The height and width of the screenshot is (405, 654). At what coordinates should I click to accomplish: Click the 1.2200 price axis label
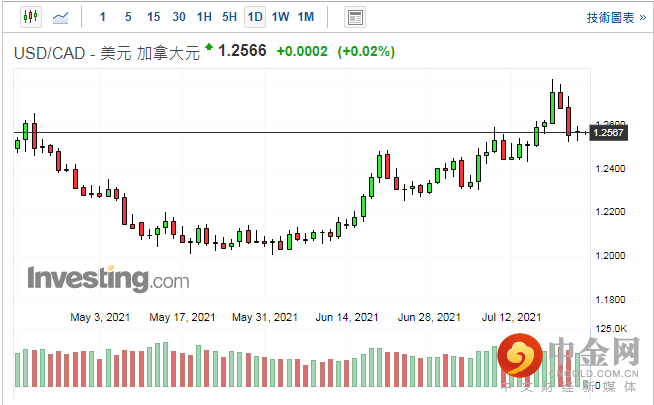[610, 211]
